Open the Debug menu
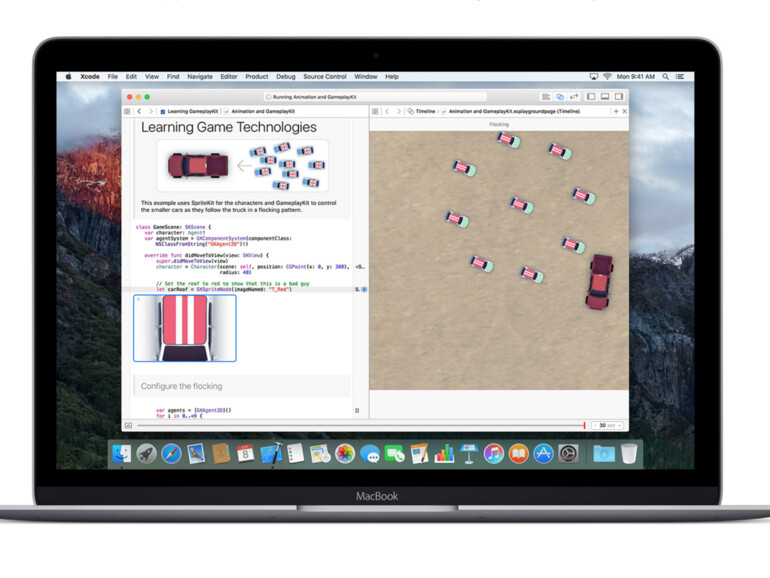The image size is (770, 578). point(286,77)
